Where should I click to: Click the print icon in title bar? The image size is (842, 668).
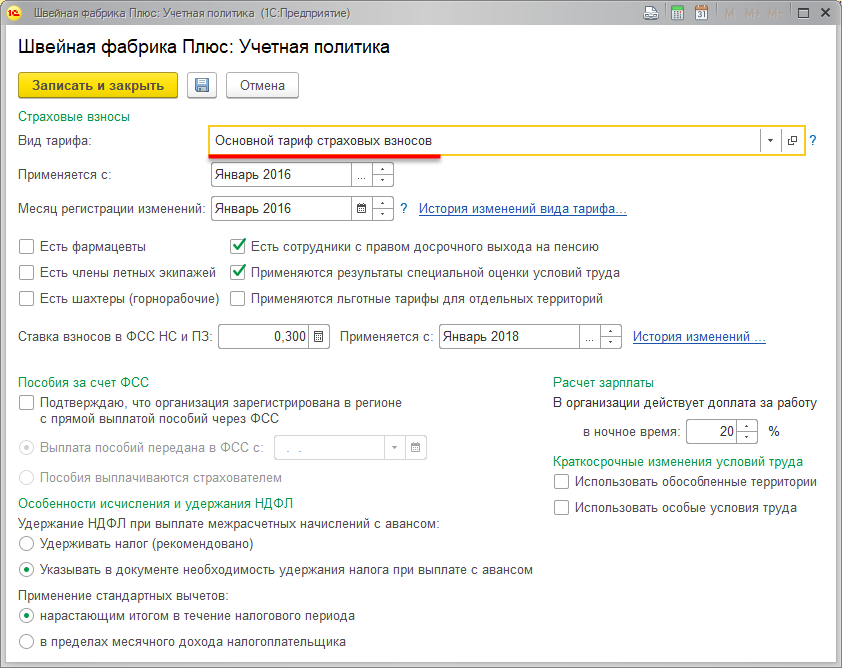pyautogui.click(x=651, y=13)
